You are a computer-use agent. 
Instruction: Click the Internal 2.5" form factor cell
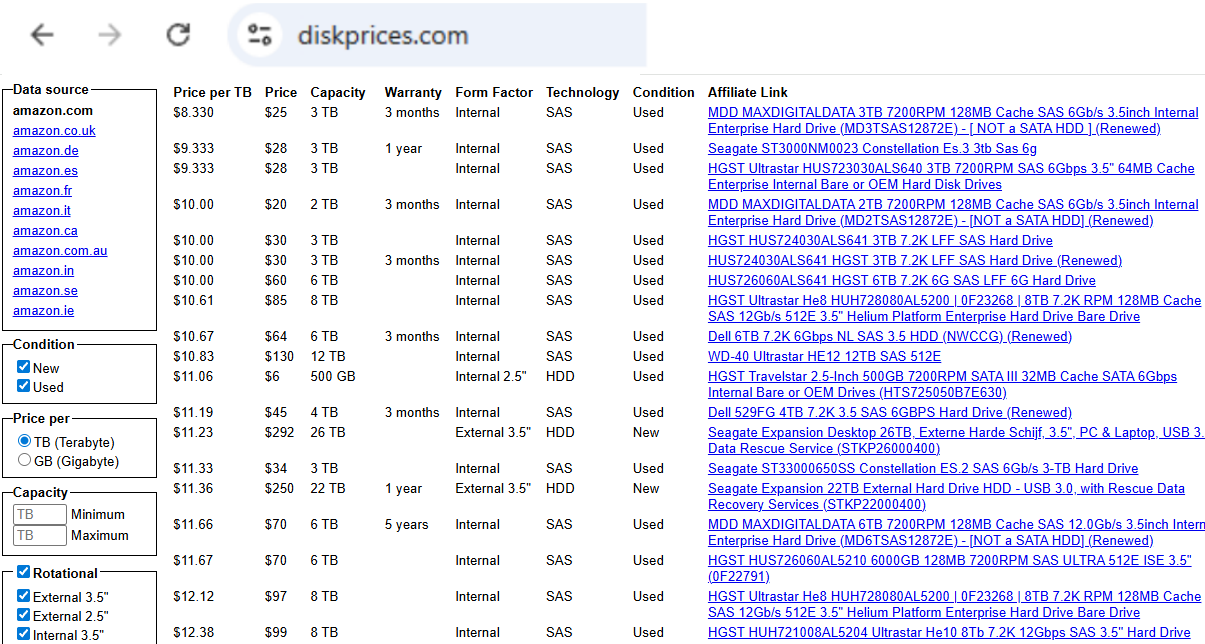[493, 376]
